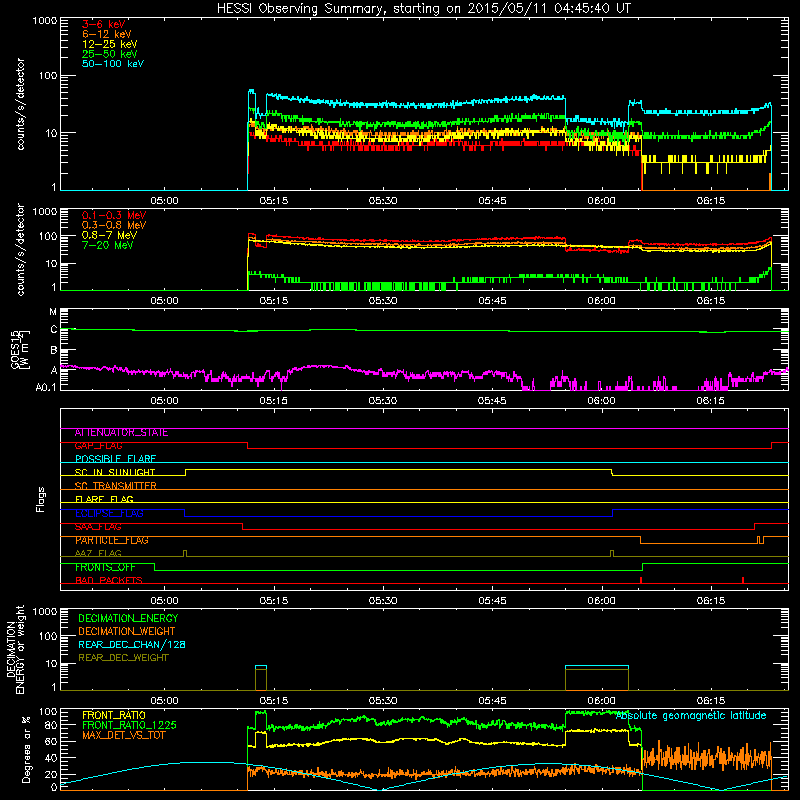800x800 pixels.
Task: Click the HESSI Observing Summary title
Action: point(423,9)
